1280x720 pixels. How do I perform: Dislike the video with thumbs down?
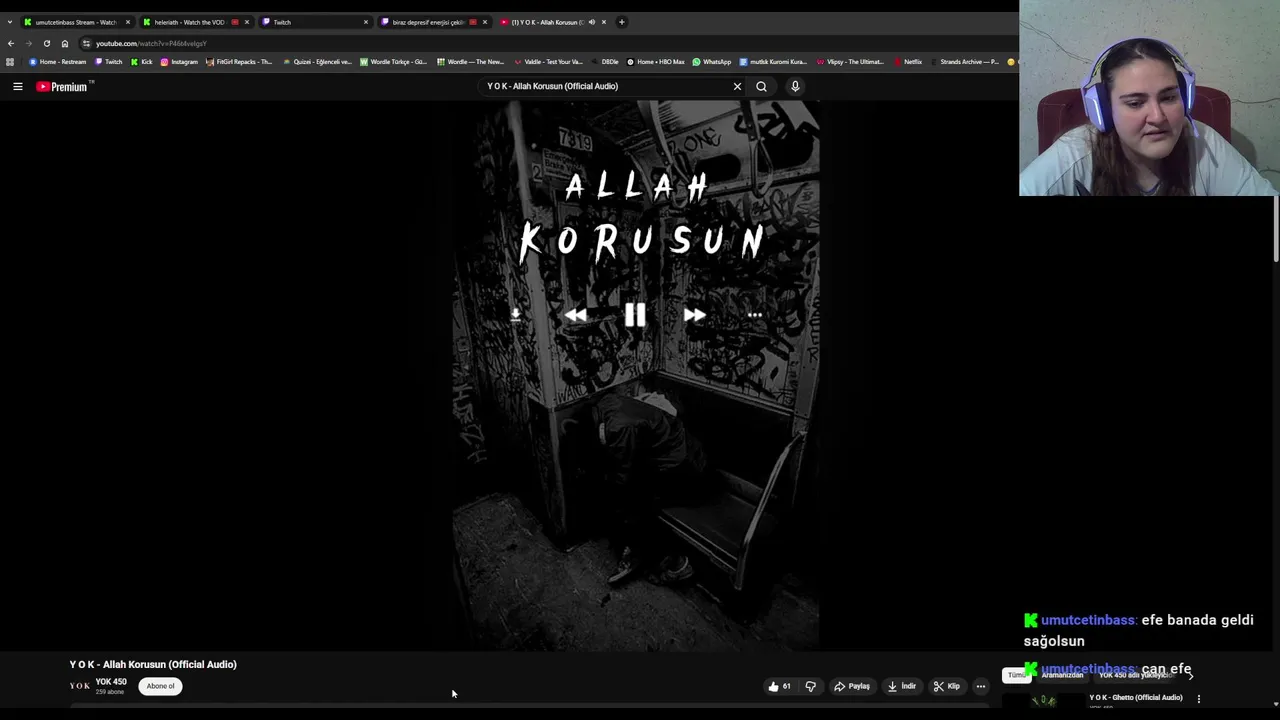[x=811, y=686]
